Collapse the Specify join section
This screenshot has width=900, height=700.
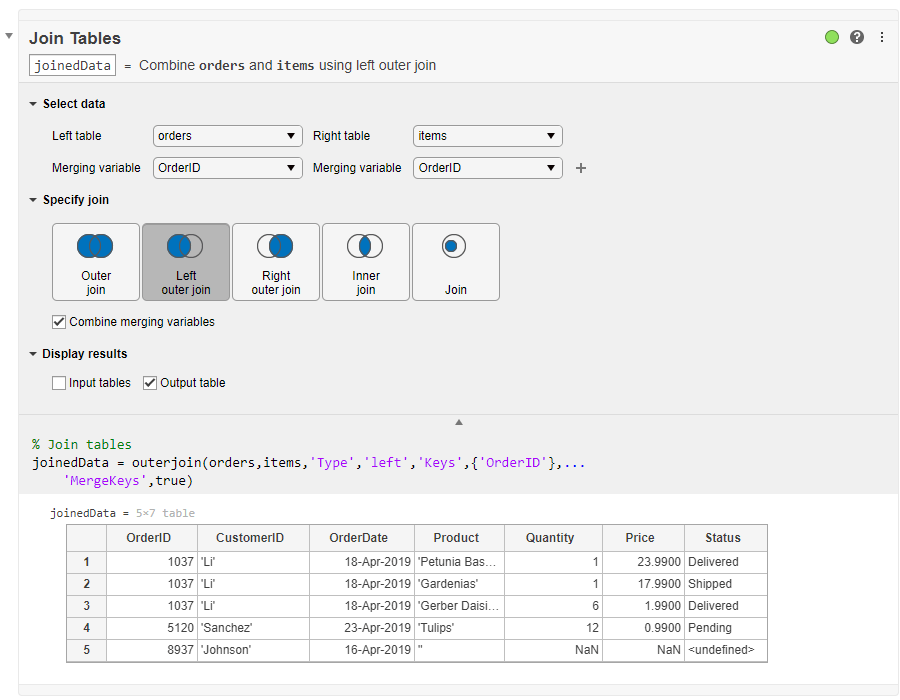coord(33,200)
